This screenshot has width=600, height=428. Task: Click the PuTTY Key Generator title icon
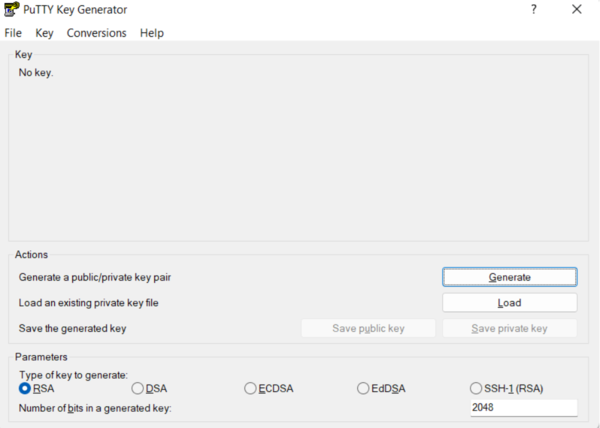9,9
